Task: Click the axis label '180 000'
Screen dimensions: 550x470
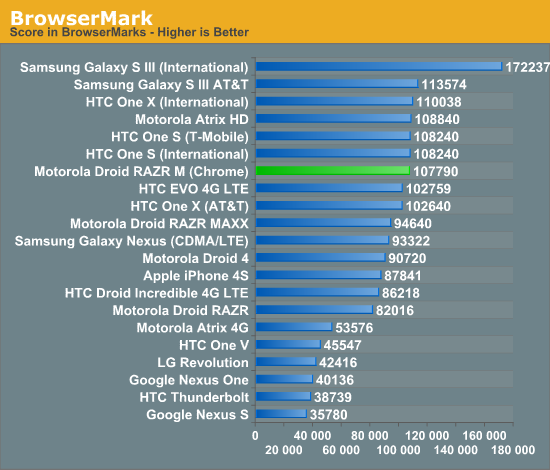Action: click(513, 450)
